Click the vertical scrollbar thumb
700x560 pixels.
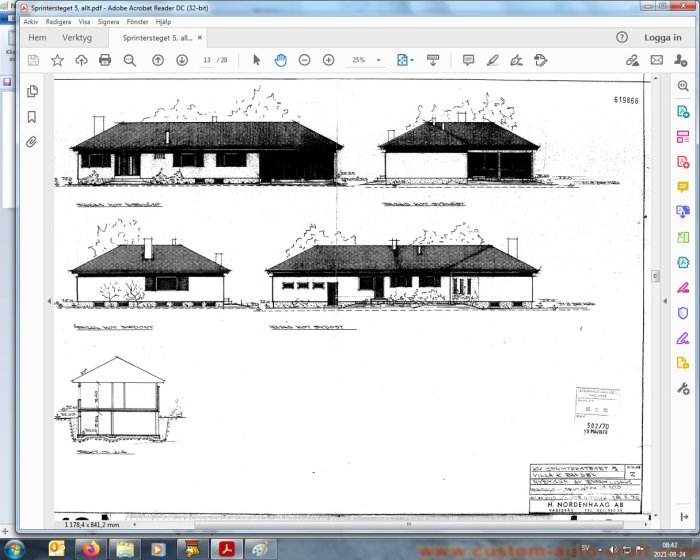(x=655, y=276)
